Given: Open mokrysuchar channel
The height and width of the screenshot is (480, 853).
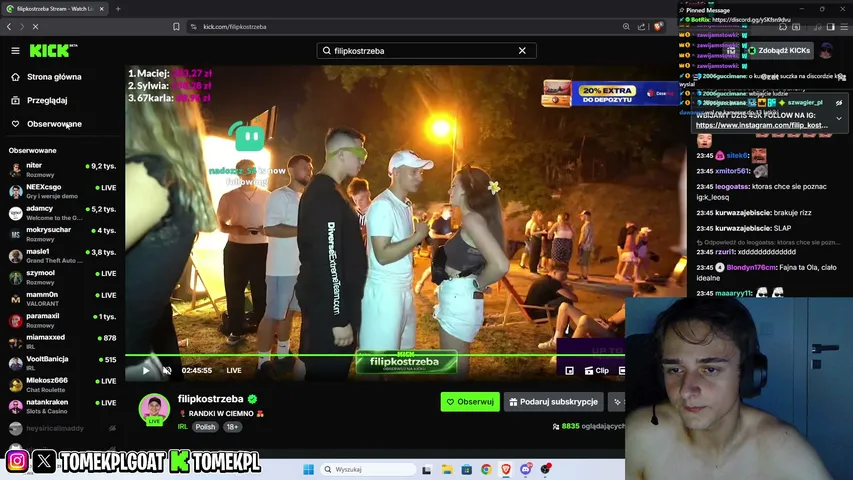Looking at the screenshot, I should tap(62, 234).
